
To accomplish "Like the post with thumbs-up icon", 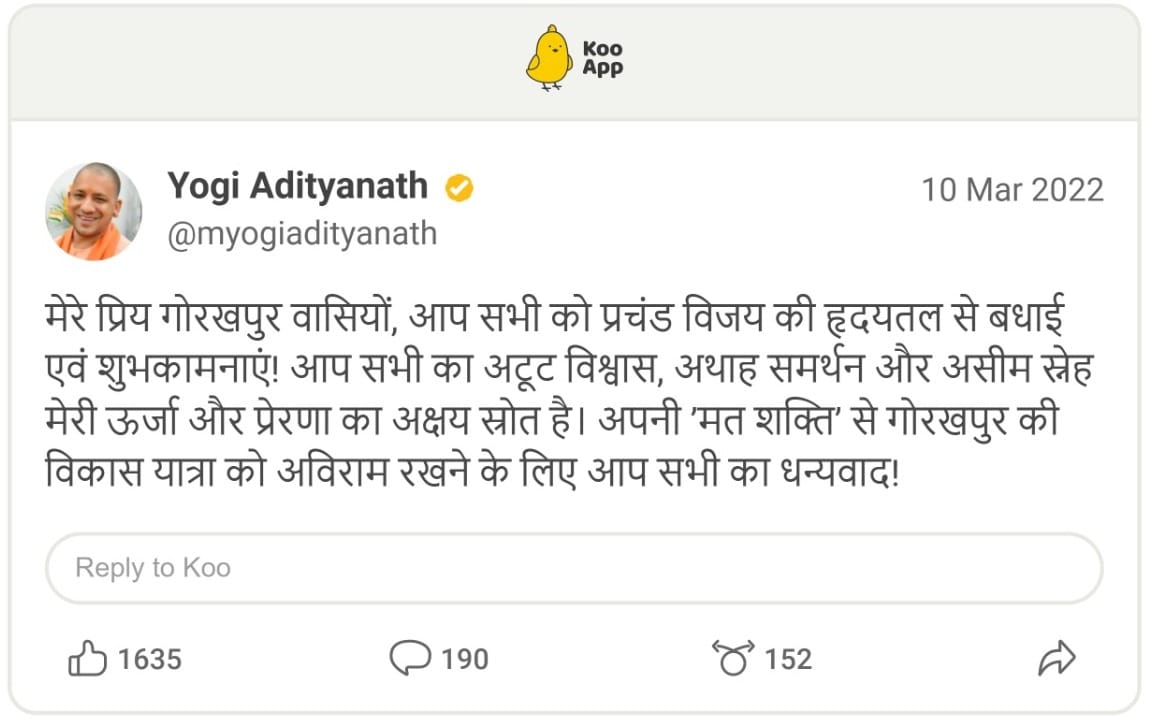I will (x=87, y=659).
